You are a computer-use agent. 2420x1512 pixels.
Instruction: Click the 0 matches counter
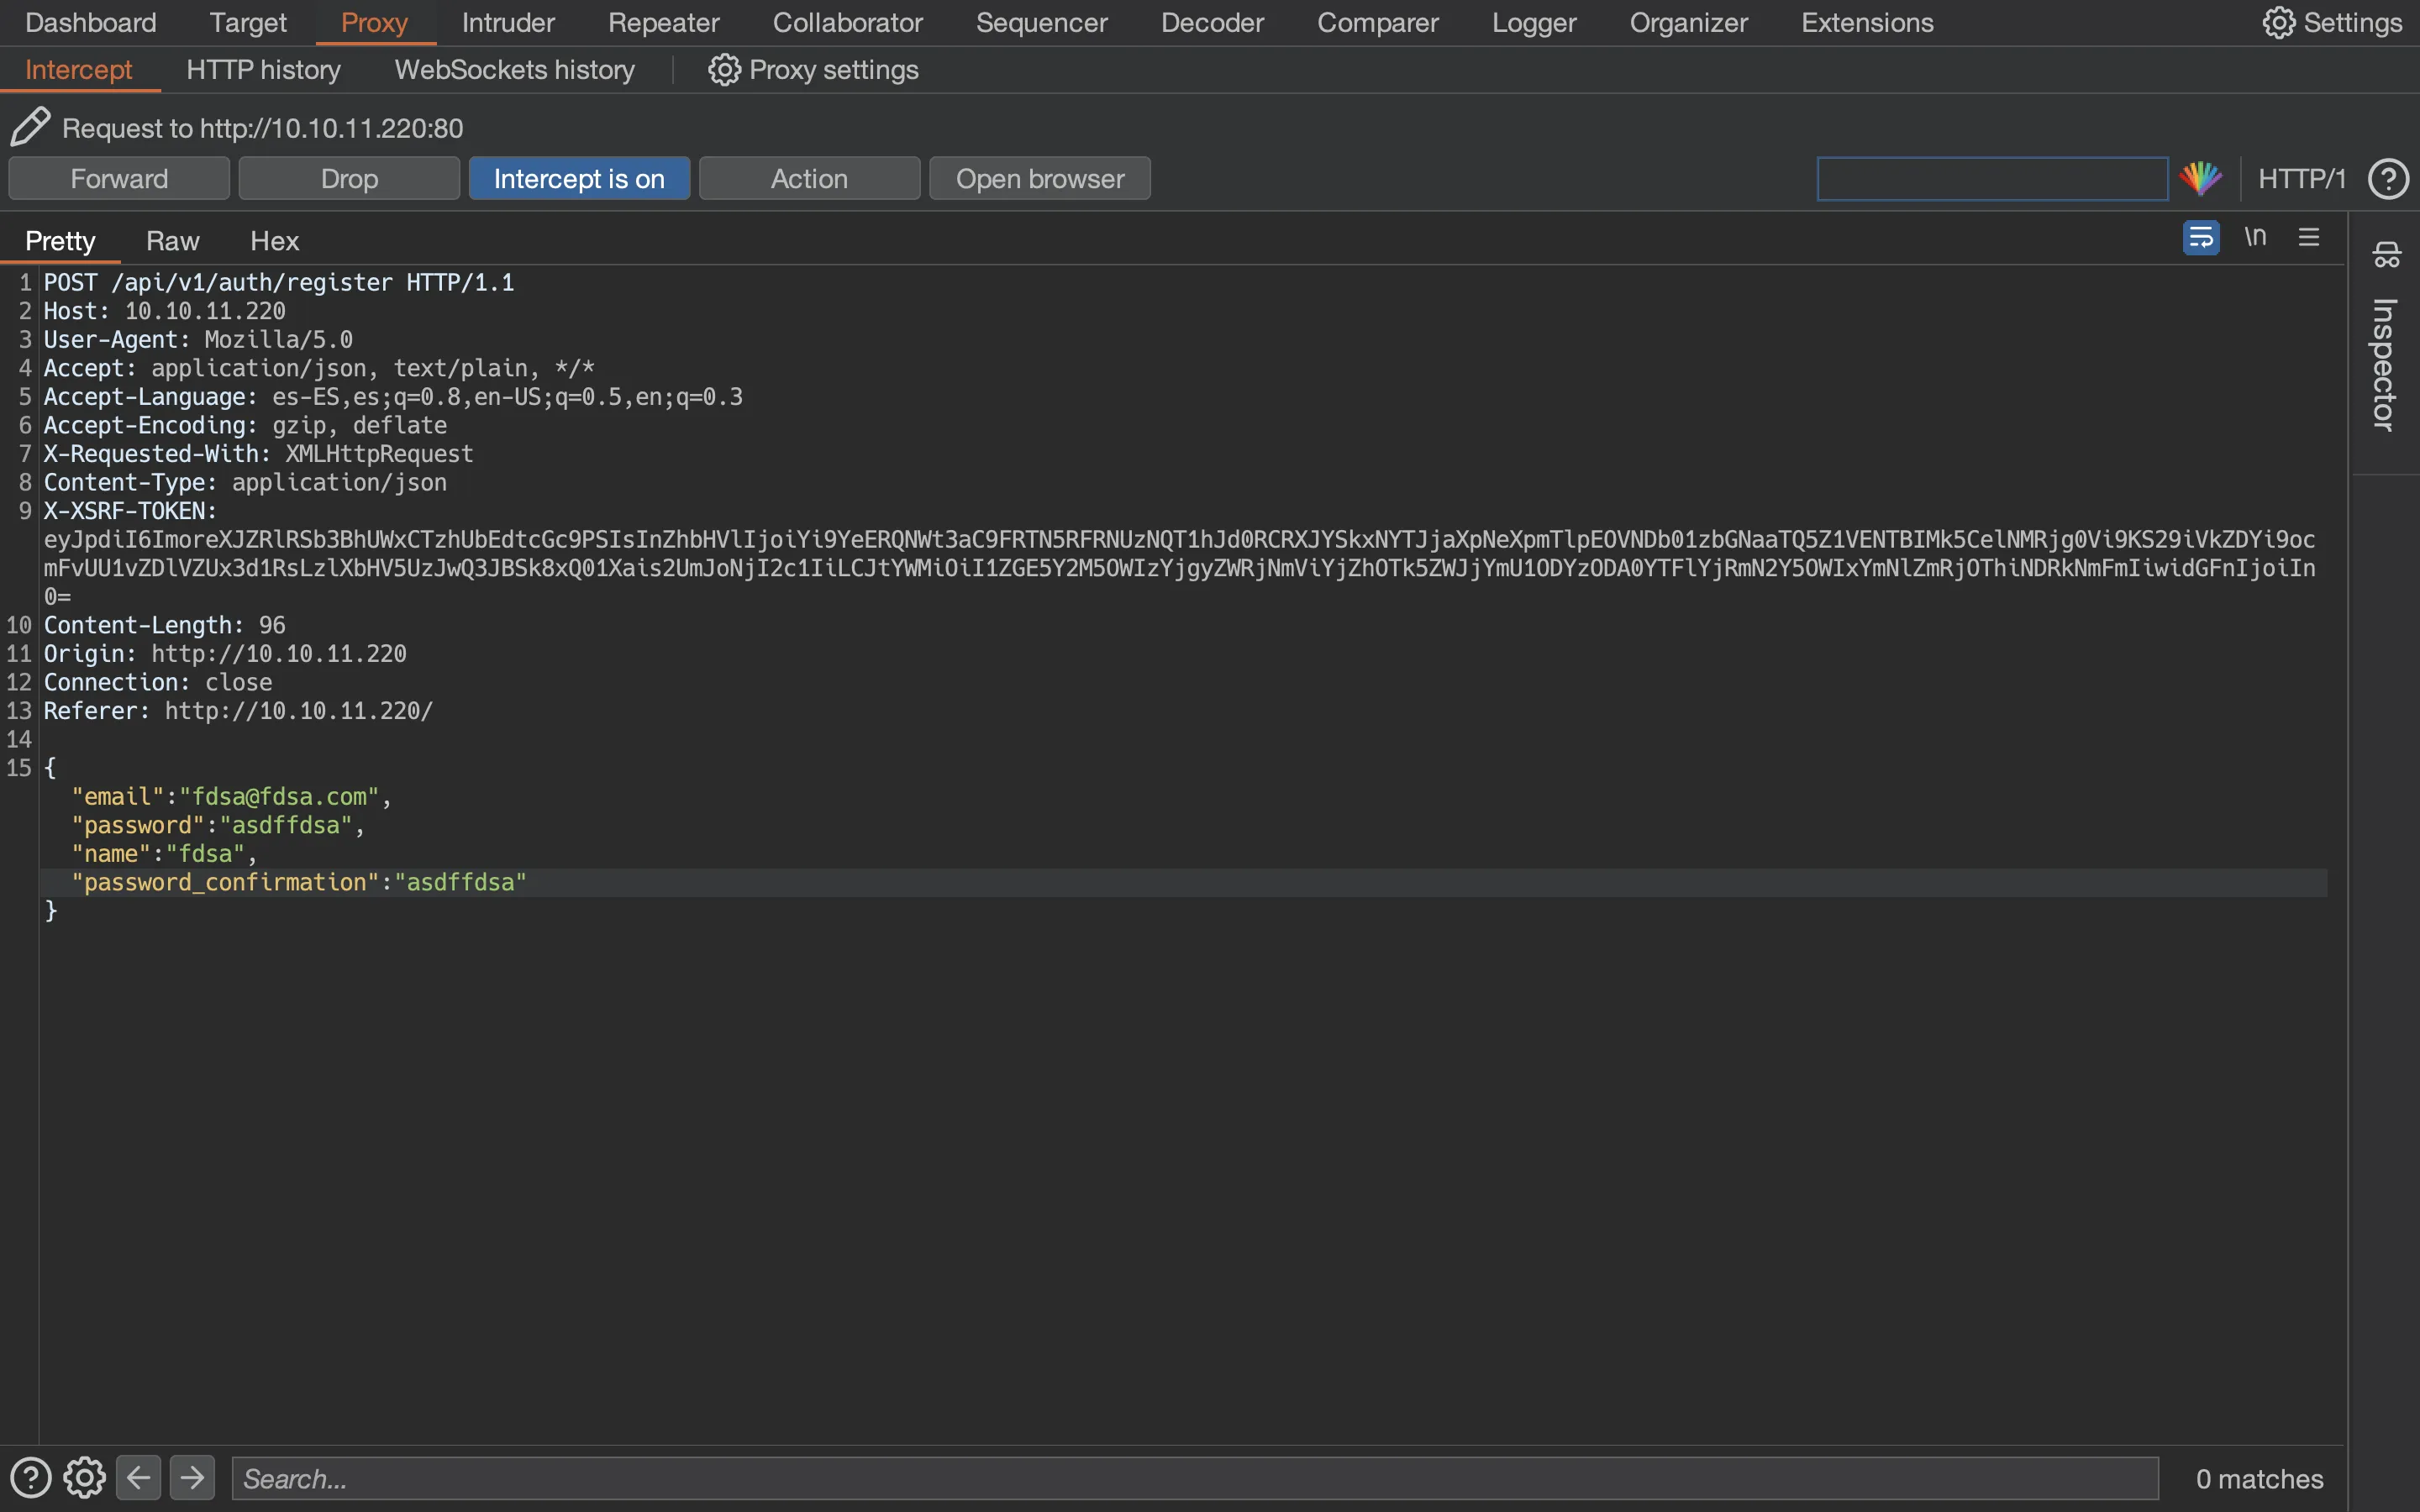[2259, 1478]
